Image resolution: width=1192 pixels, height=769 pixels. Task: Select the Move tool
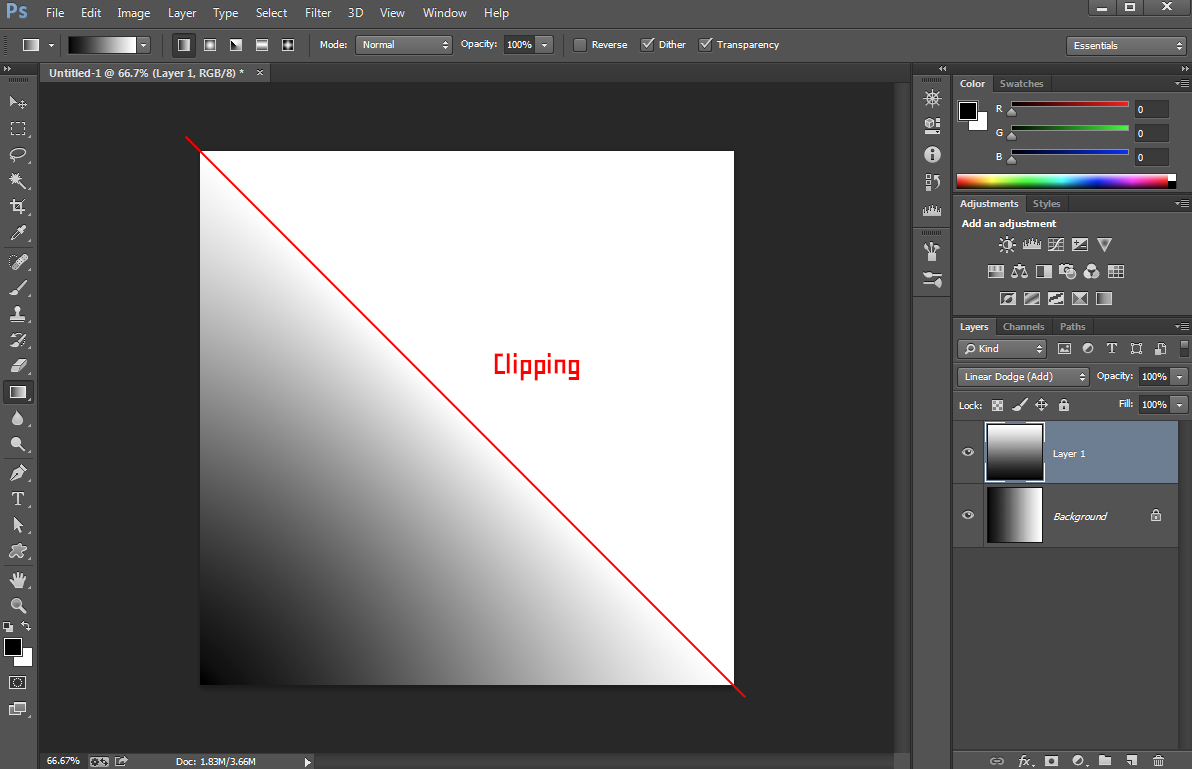pos(16,102)
